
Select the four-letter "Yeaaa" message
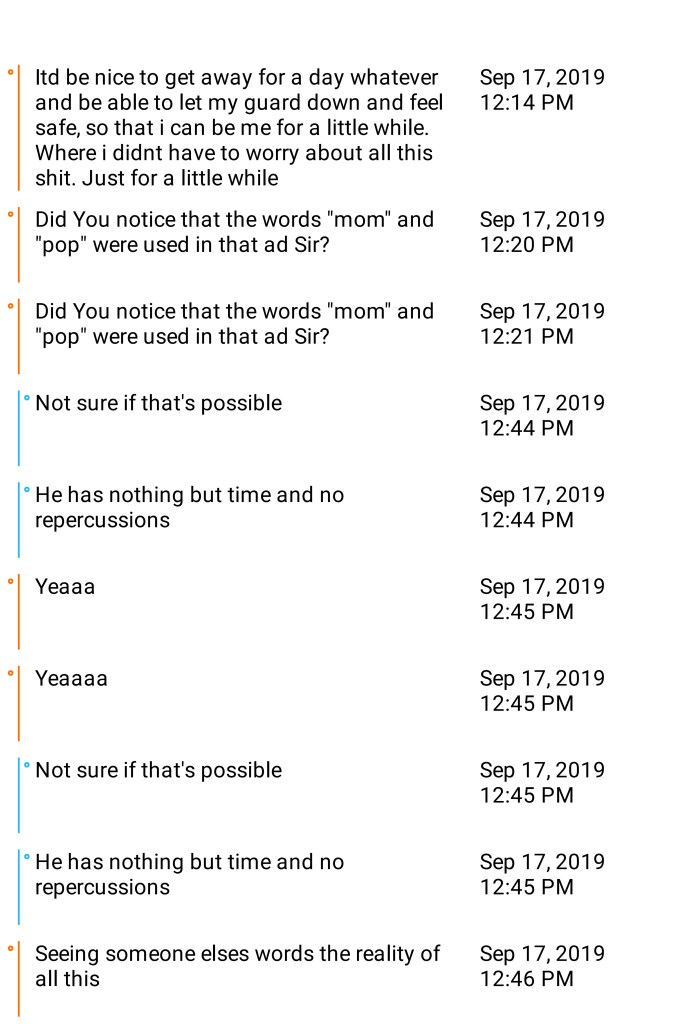pyautogui.click(x=65, y=587)
